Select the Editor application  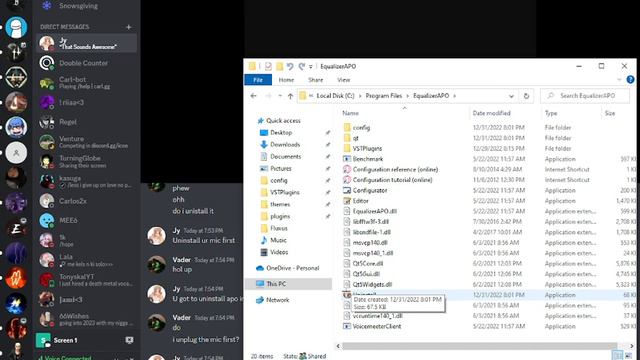click(360, 201)
